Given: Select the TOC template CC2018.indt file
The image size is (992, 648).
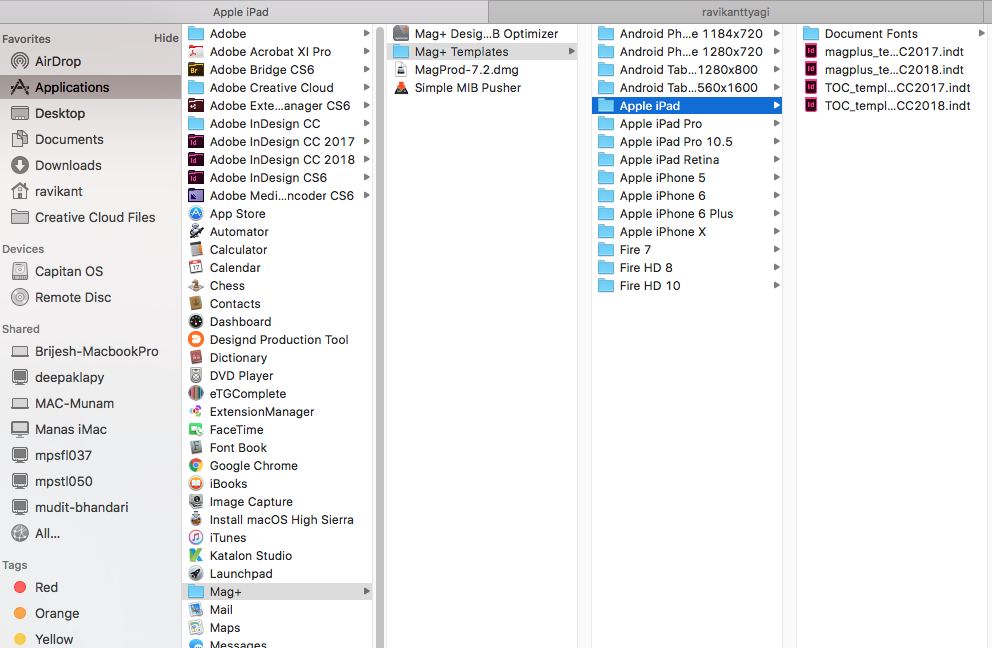Looking at the screenshot, I should pos(893,106).
